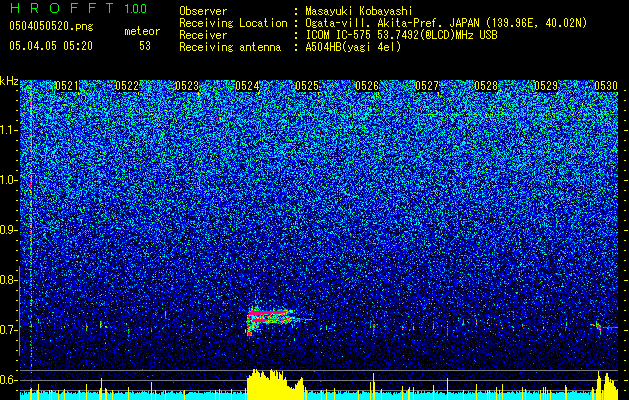Click the date stamp 05.04.05 05:20

click(51, 46)
